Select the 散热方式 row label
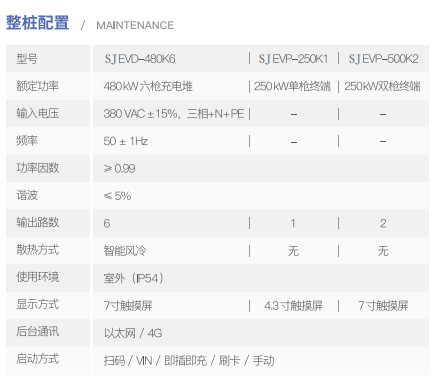Viewport: 438px width, 384px height. pos(38,250)
